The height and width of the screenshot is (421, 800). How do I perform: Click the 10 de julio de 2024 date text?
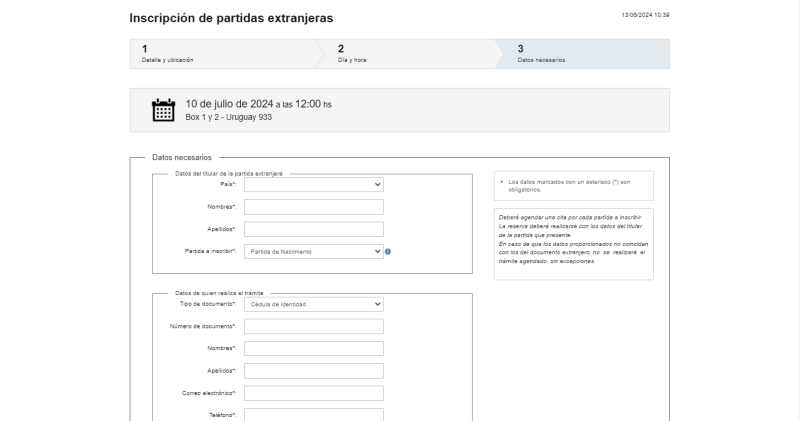point(229,103)
